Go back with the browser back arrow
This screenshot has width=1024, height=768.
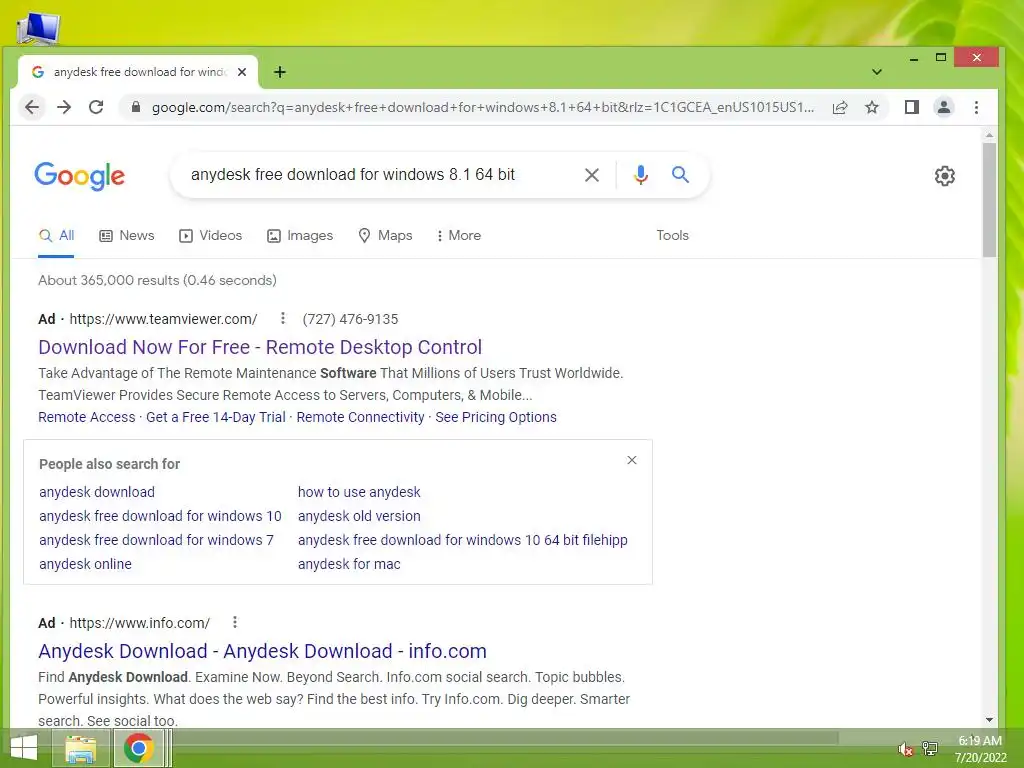click(x=32, y=107)
